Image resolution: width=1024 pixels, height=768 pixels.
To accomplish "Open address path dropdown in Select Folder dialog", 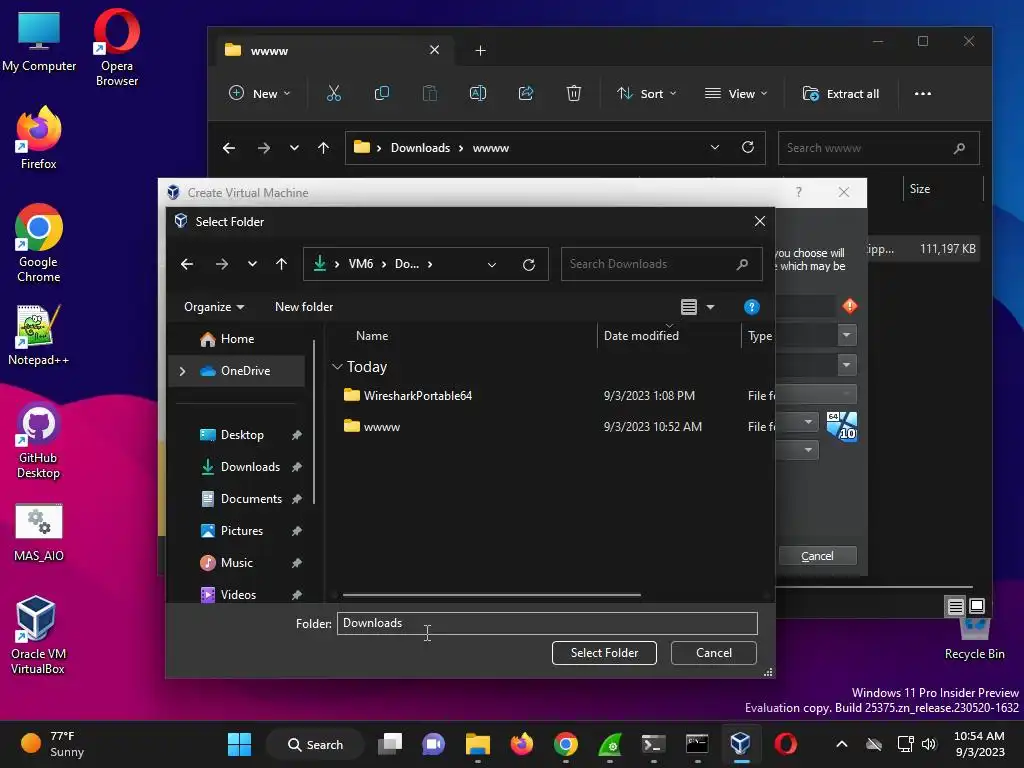I will [492, 264].
